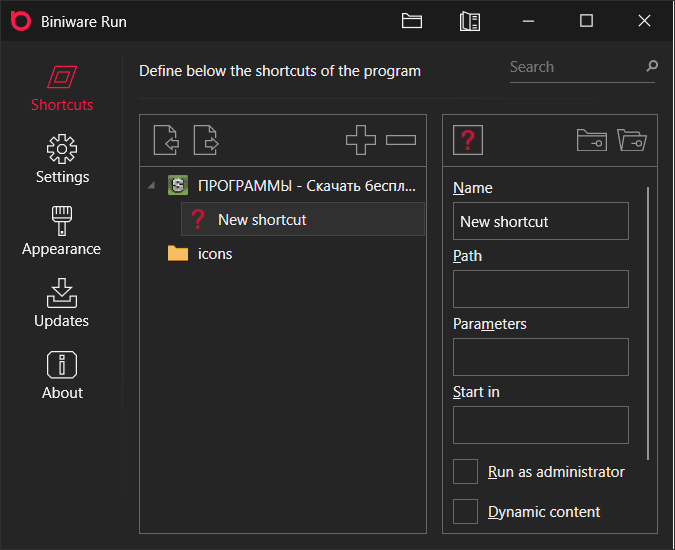Select the icons folder item
The image size is (675, 550).
[214, 254]
